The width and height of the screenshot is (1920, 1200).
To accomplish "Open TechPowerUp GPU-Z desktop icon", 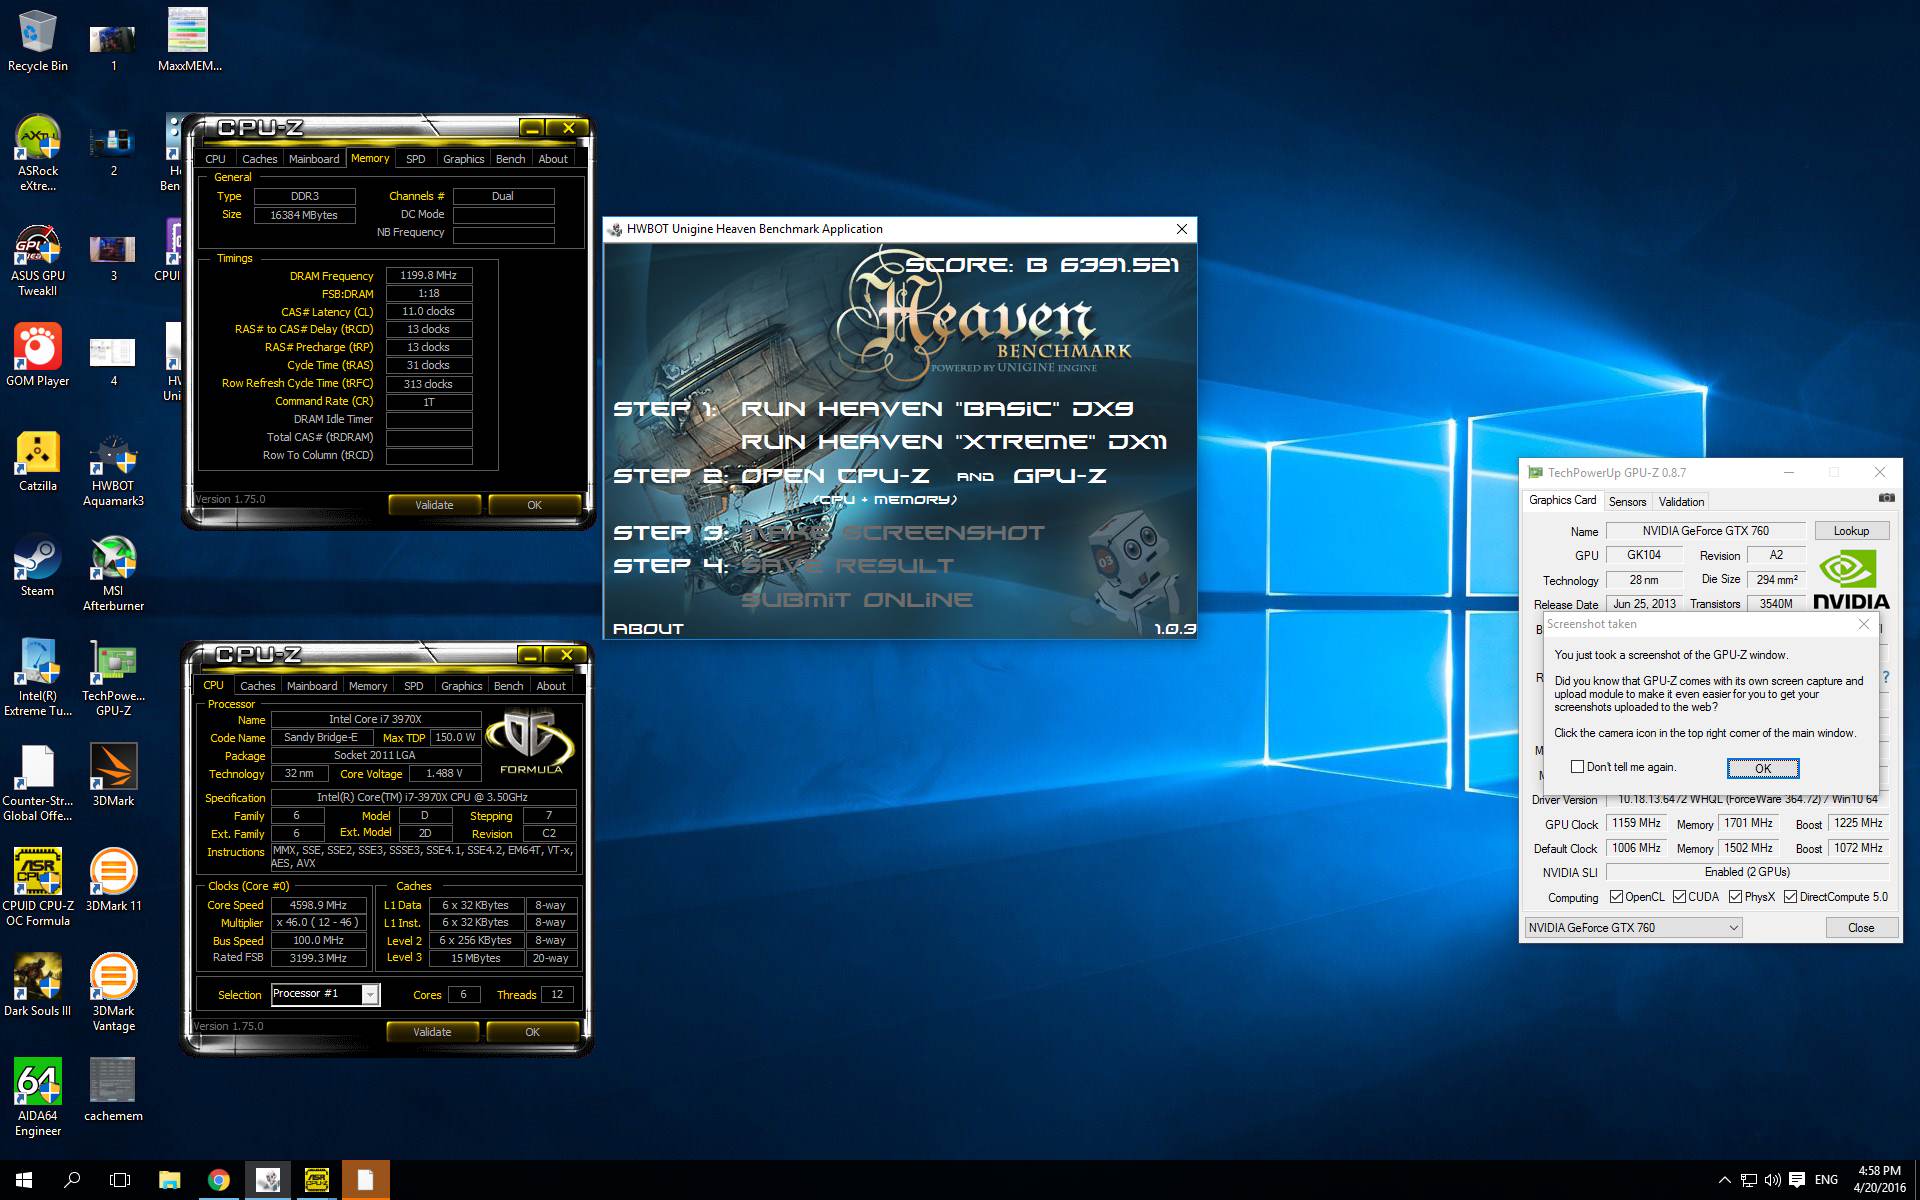I will click(x=113, y=678).
